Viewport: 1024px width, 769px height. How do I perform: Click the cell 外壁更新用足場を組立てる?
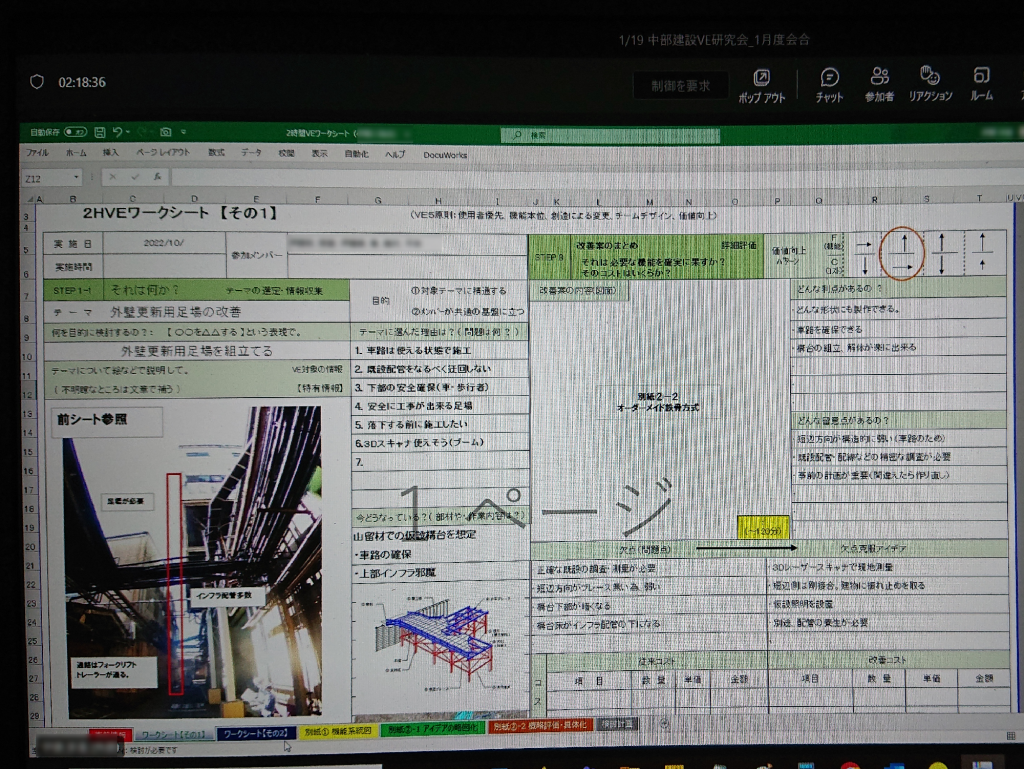(x=197, y=351)
